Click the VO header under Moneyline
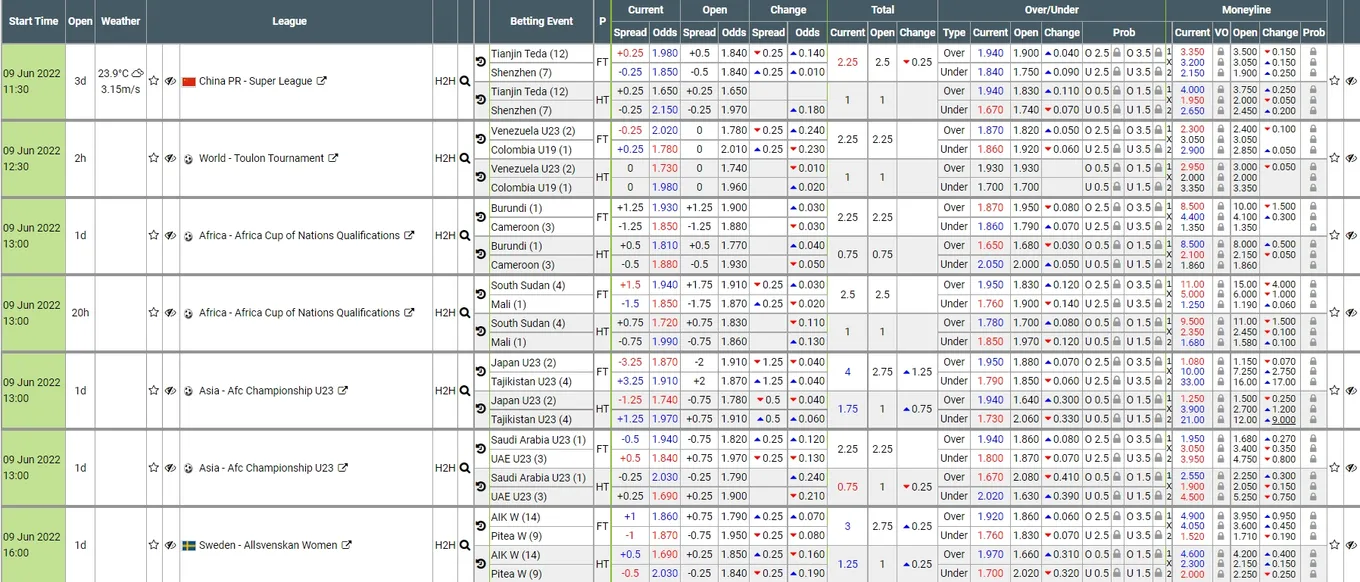The image size is (1360, 582). 1221,32
